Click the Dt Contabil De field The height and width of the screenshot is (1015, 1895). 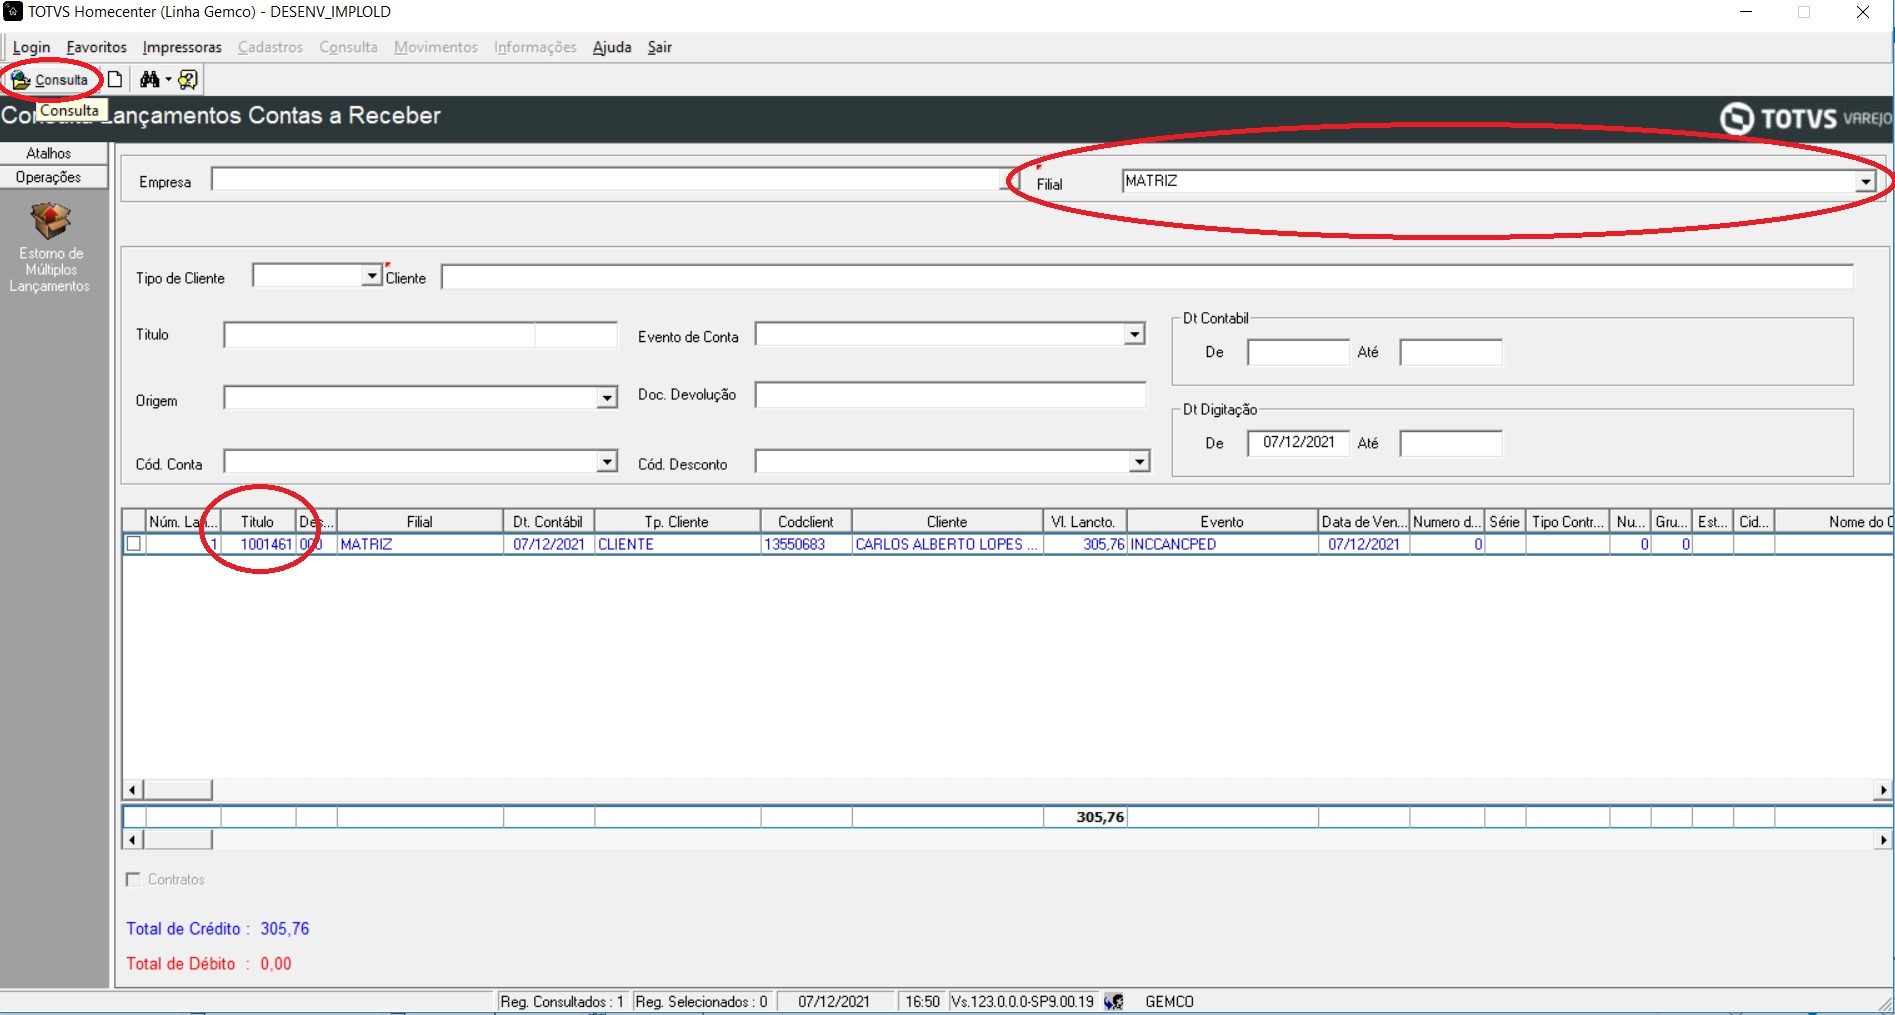[1298, 352]
